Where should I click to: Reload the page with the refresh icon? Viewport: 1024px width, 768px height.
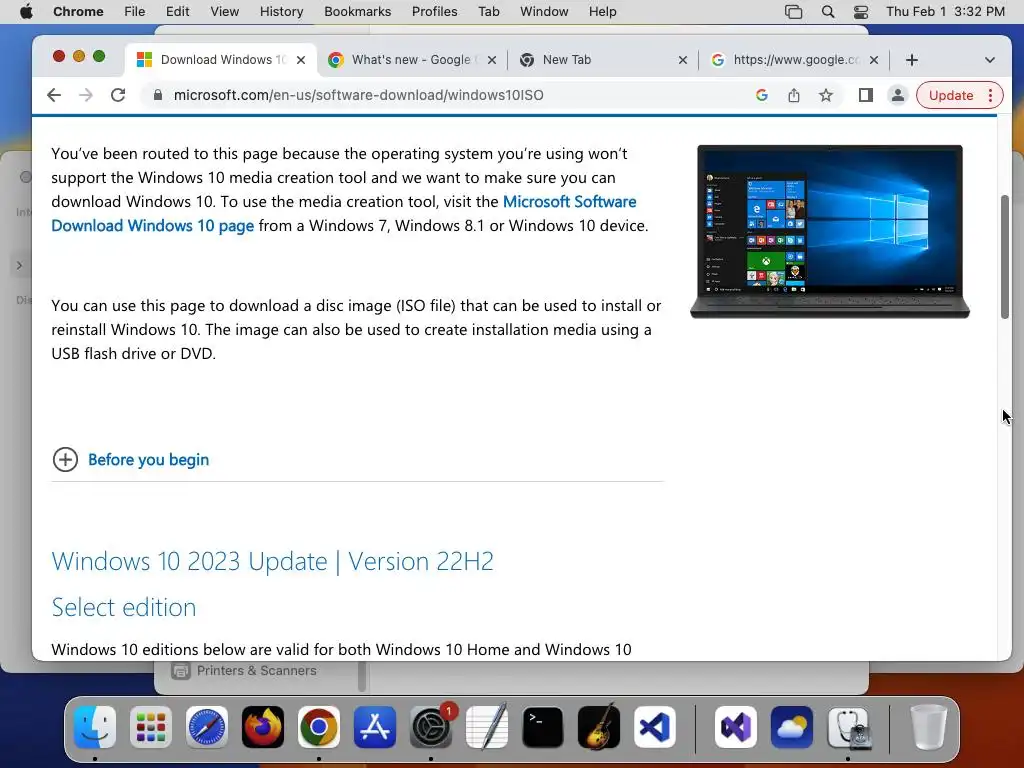pos(118,95)
